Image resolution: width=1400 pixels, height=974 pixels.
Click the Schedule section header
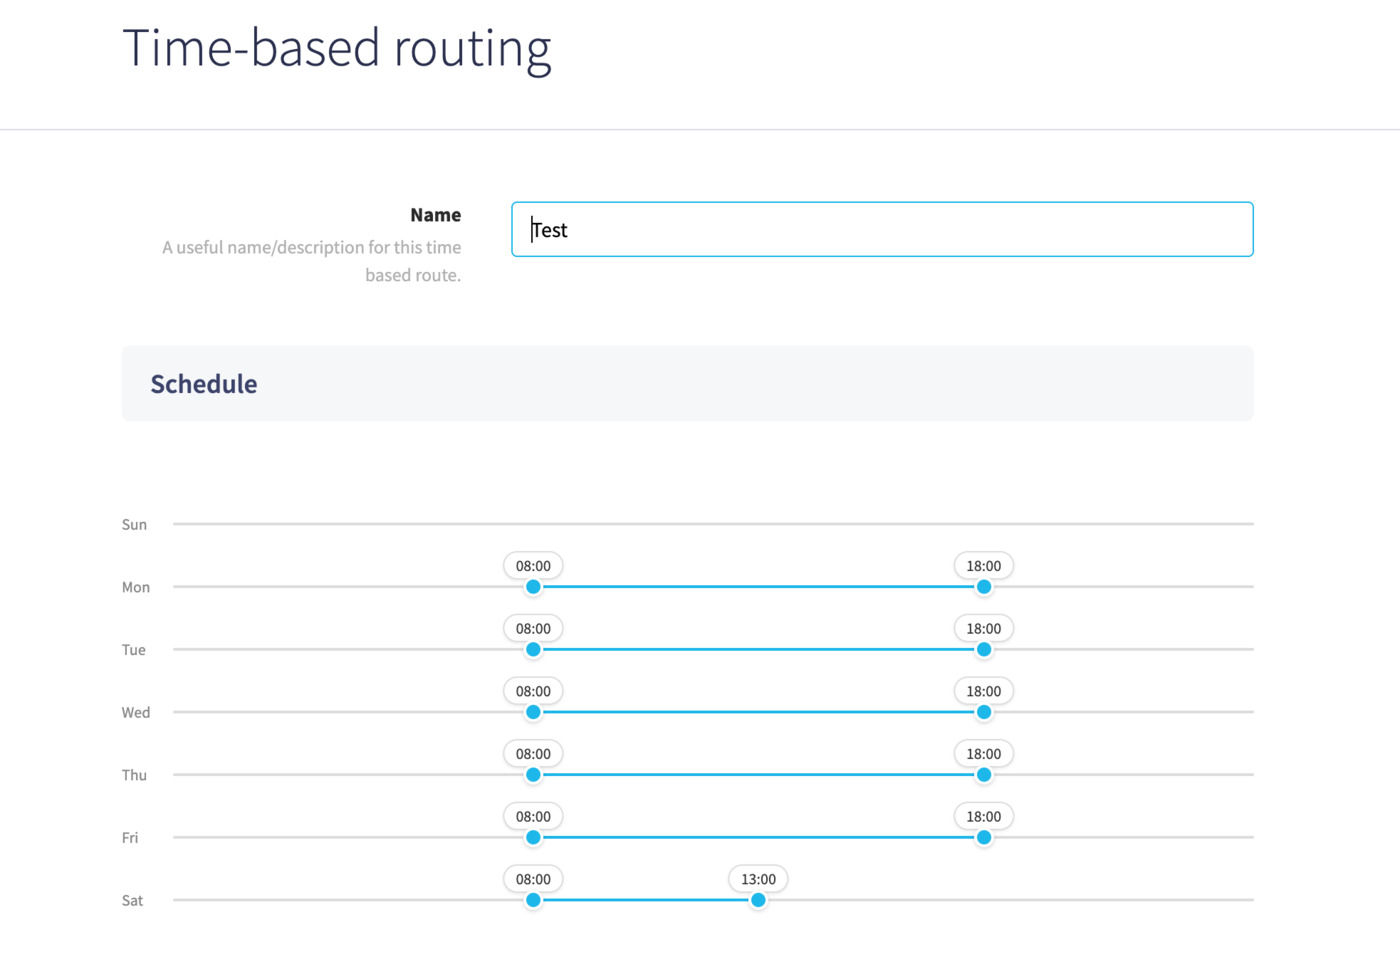click(204, 384)
